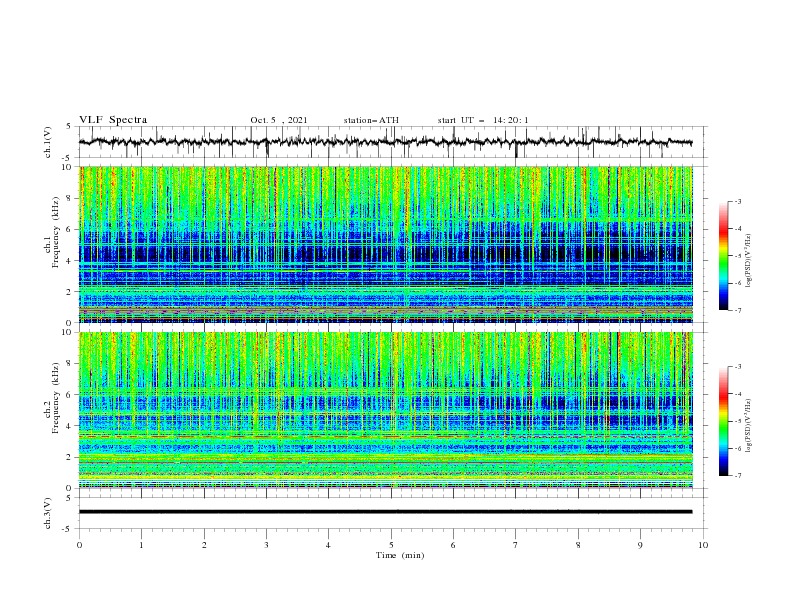This screenshot has width=792, height=612.
Task: Click the "-7" tick on ch.2 colorbar
Action: tap(737, 476)
